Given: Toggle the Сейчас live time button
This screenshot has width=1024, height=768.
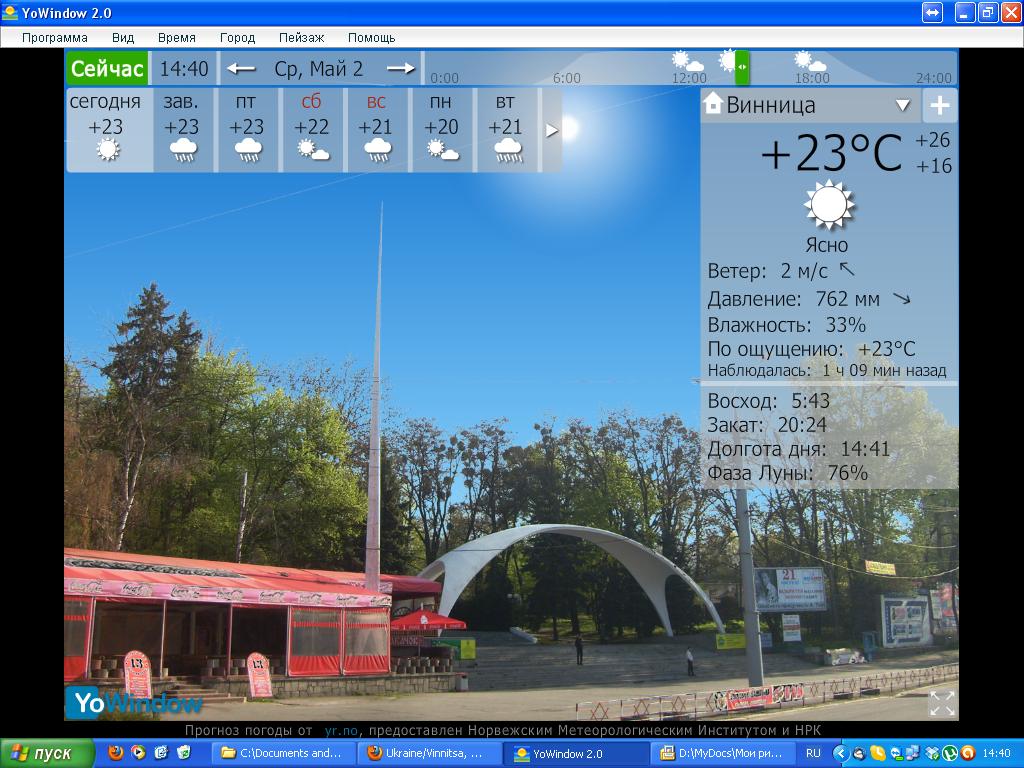Looking at the screenshot, I should [108, 69].
